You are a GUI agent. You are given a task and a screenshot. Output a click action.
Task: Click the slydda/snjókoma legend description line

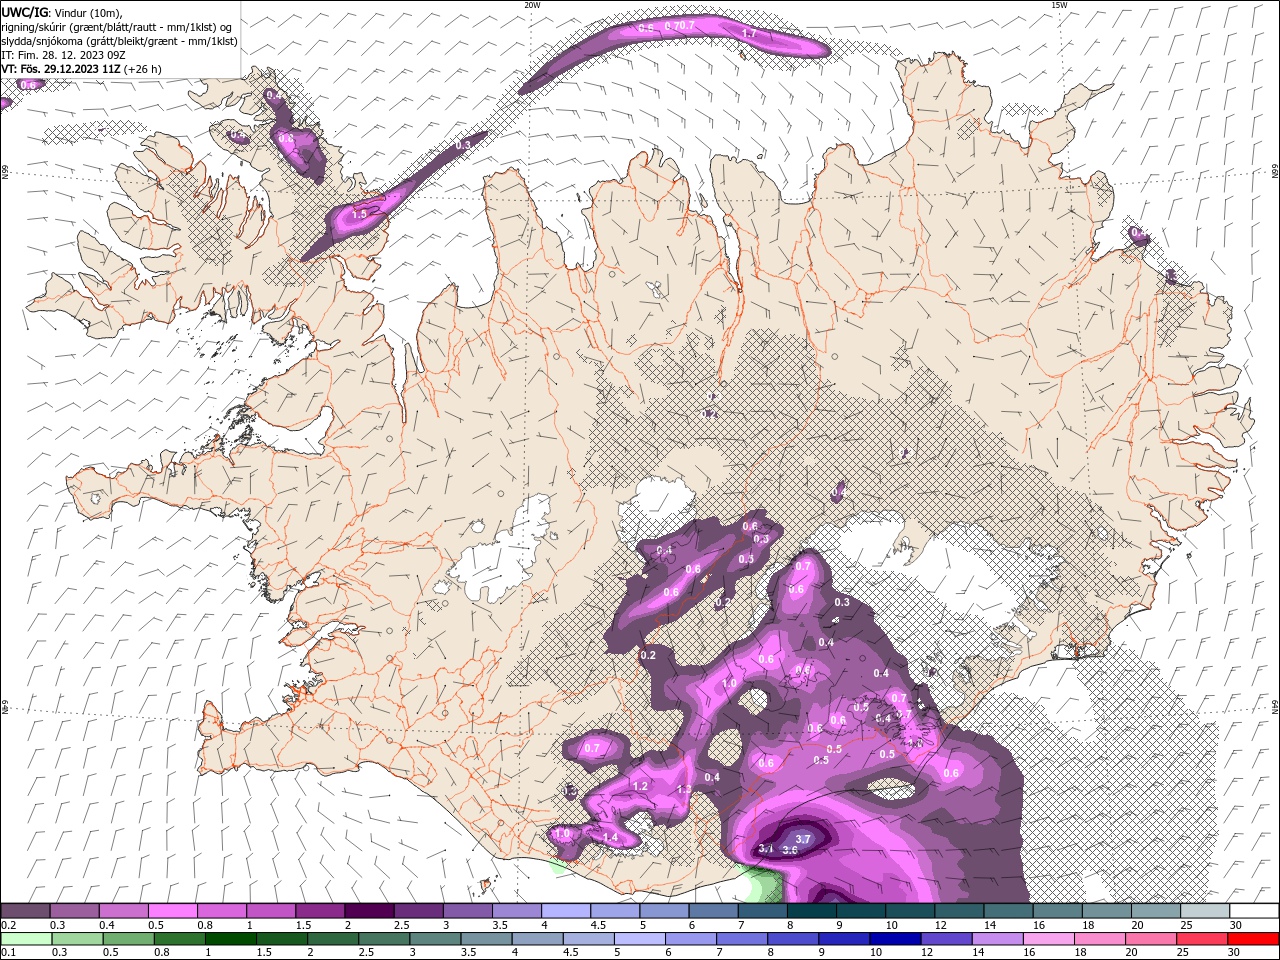pos(120,41)
